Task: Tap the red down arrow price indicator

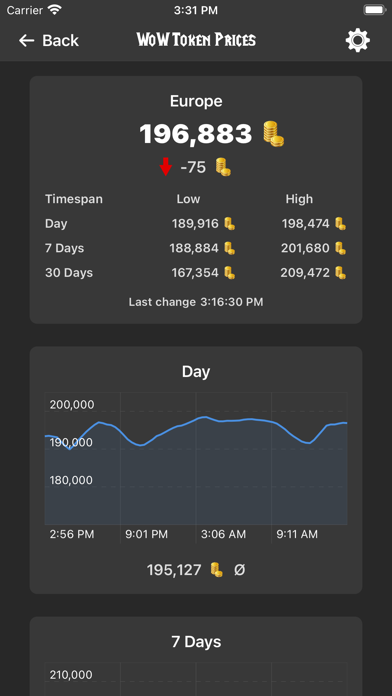Action: [166, 167]
